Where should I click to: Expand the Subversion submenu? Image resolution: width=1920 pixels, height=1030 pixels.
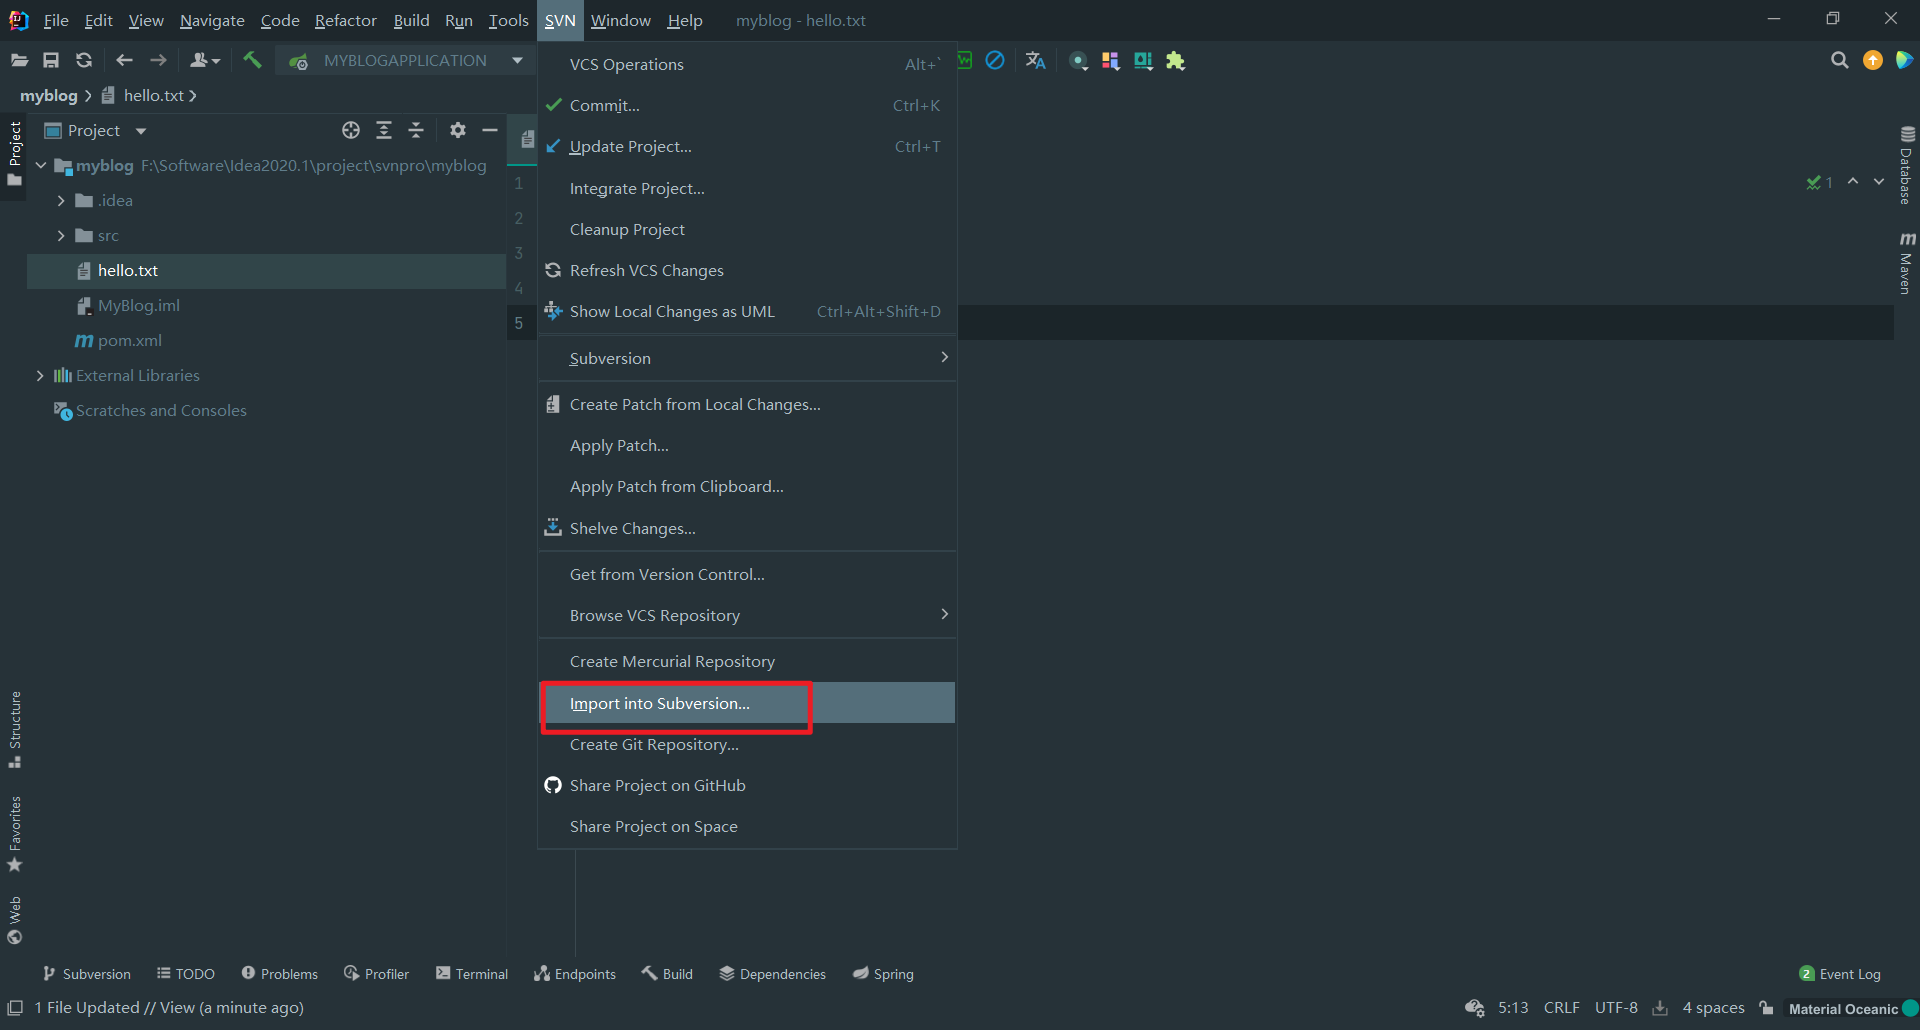tap(747, 358)
